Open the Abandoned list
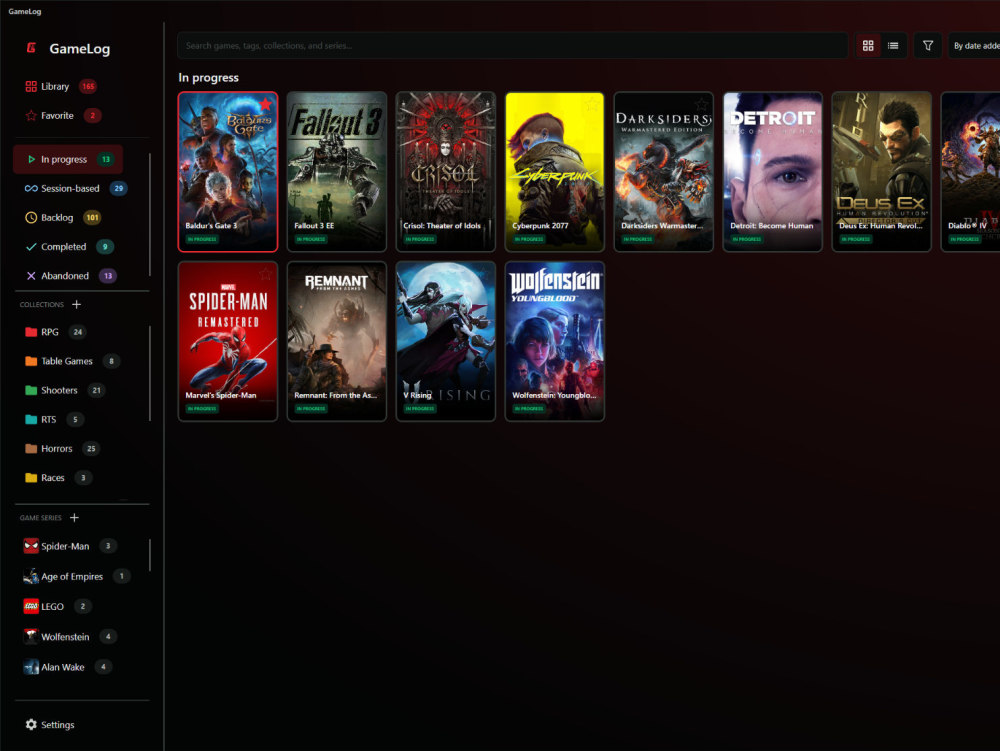Image resolution: width=1000 pixels, height=751 pixels. 70,276
